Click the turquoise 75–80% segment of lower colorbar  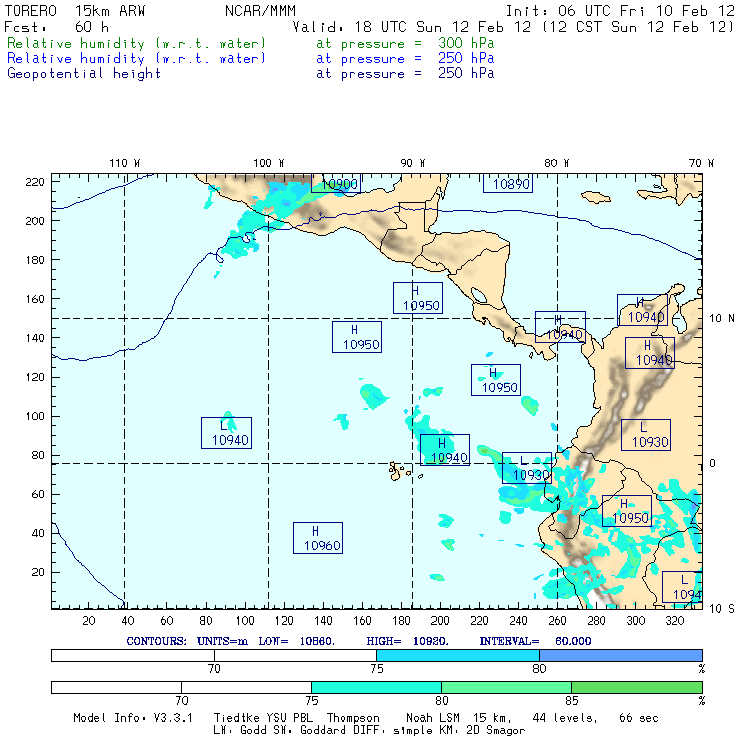pos(376,687)
